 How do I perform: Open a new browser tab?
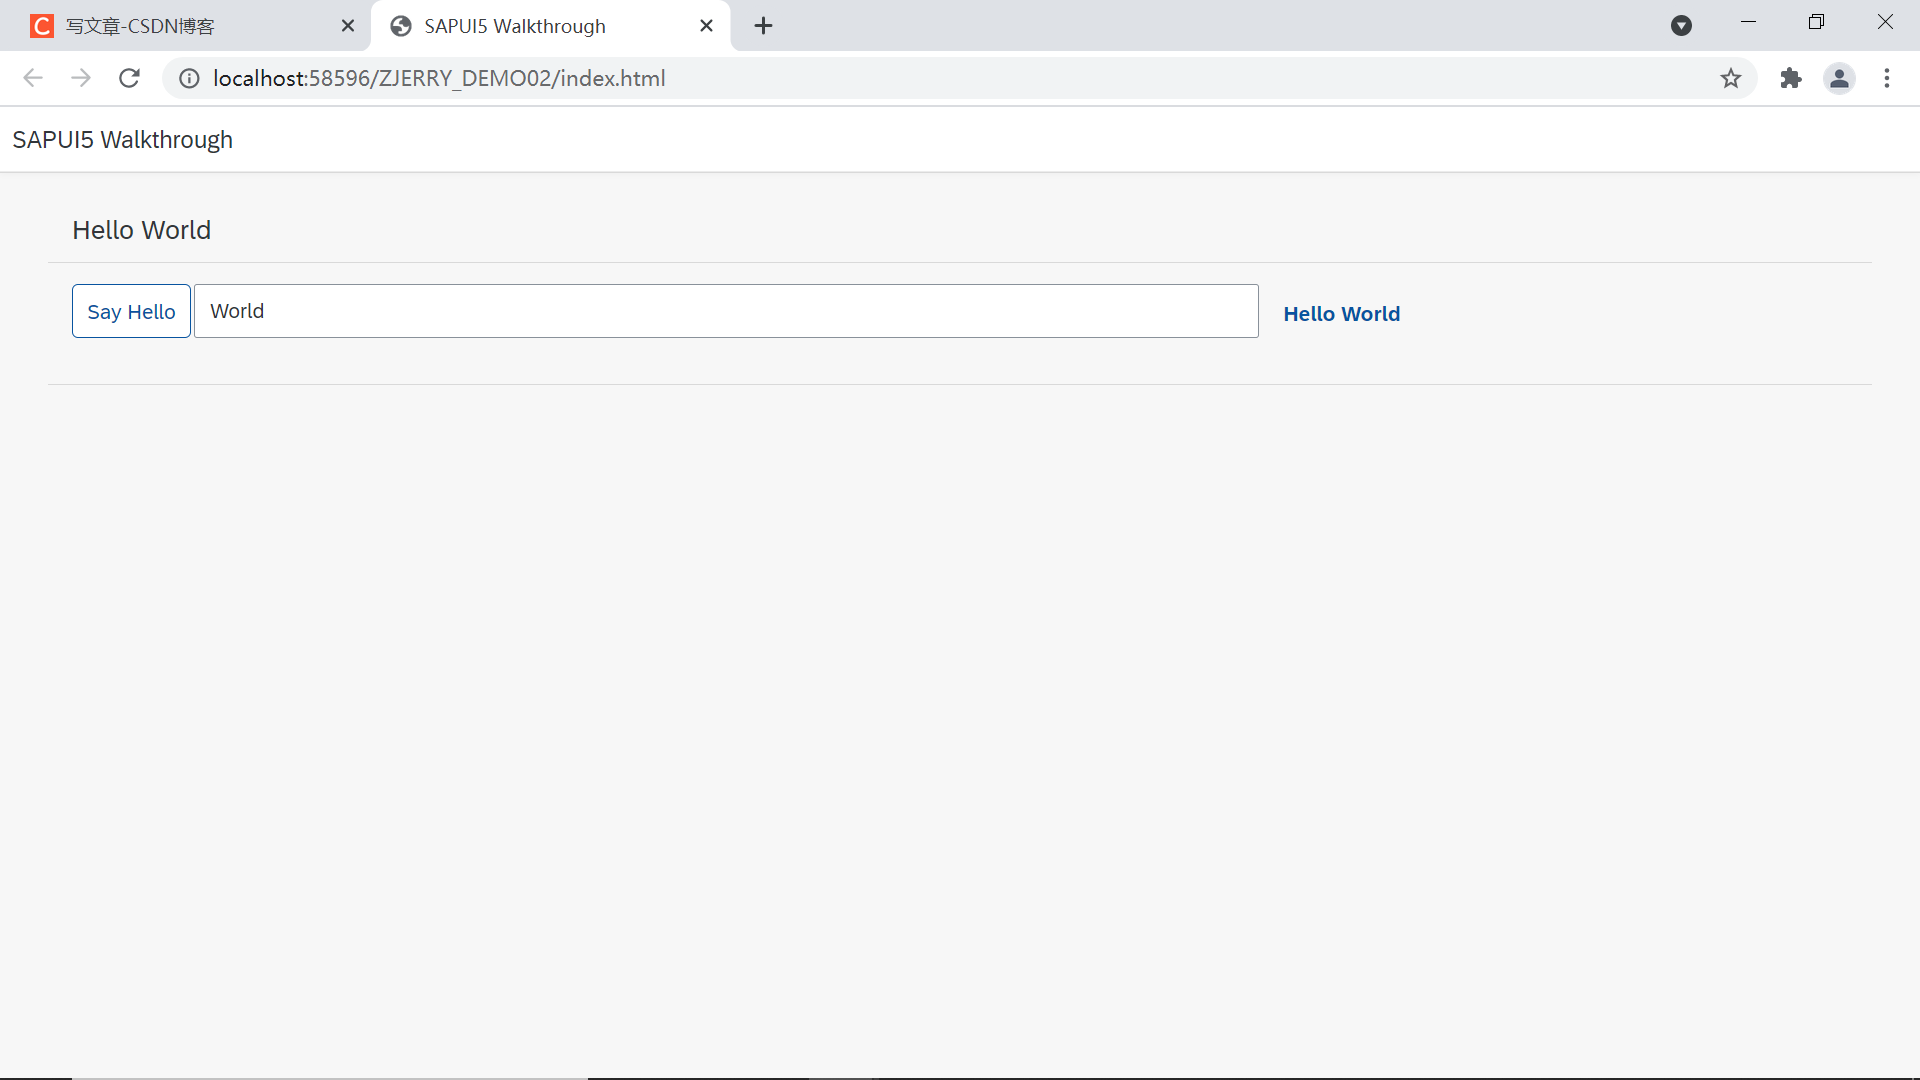(764, 26)
